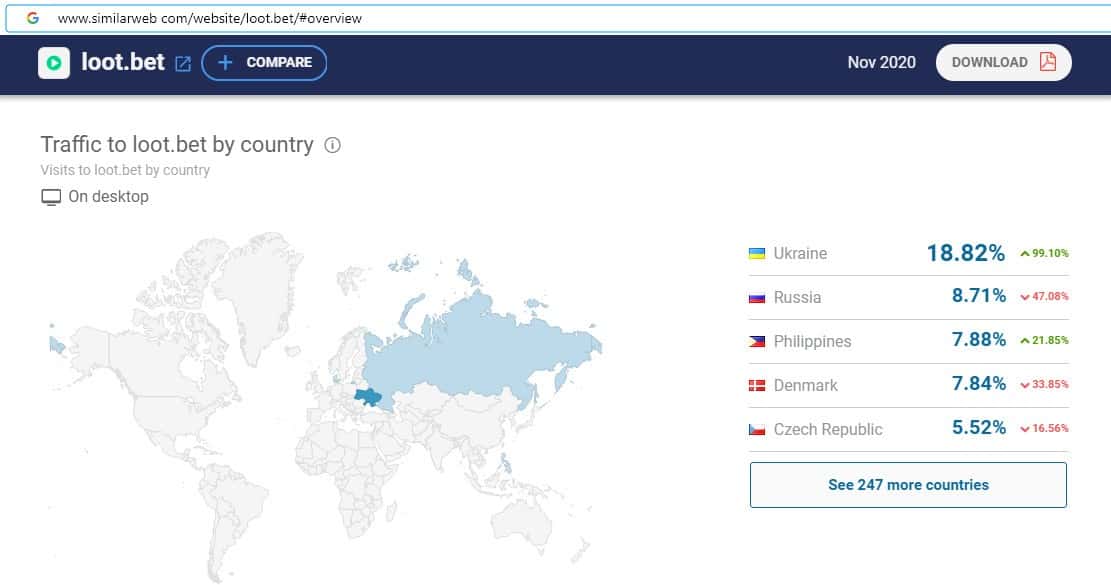The width and height of the screenshot is (1111, 585).
Task: Click the 33.85% change value
Action: 1050,385
